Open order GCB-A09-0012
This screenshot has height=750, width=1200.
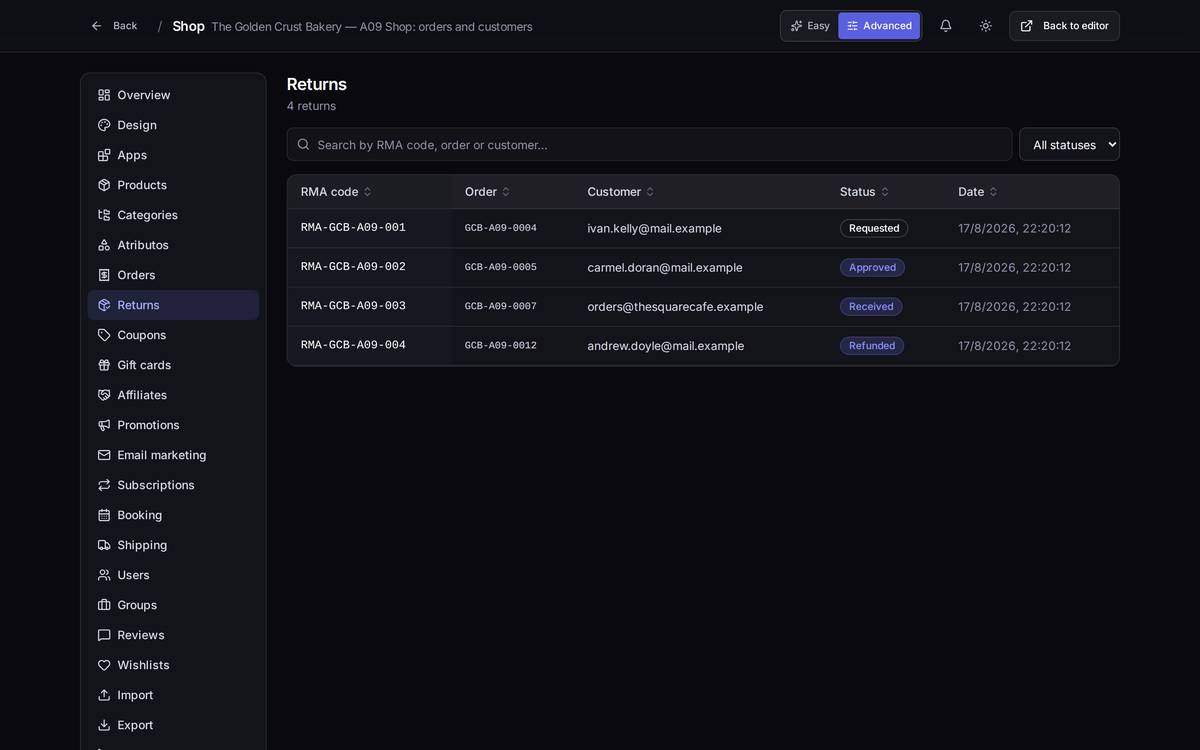[x=501, y=346]
